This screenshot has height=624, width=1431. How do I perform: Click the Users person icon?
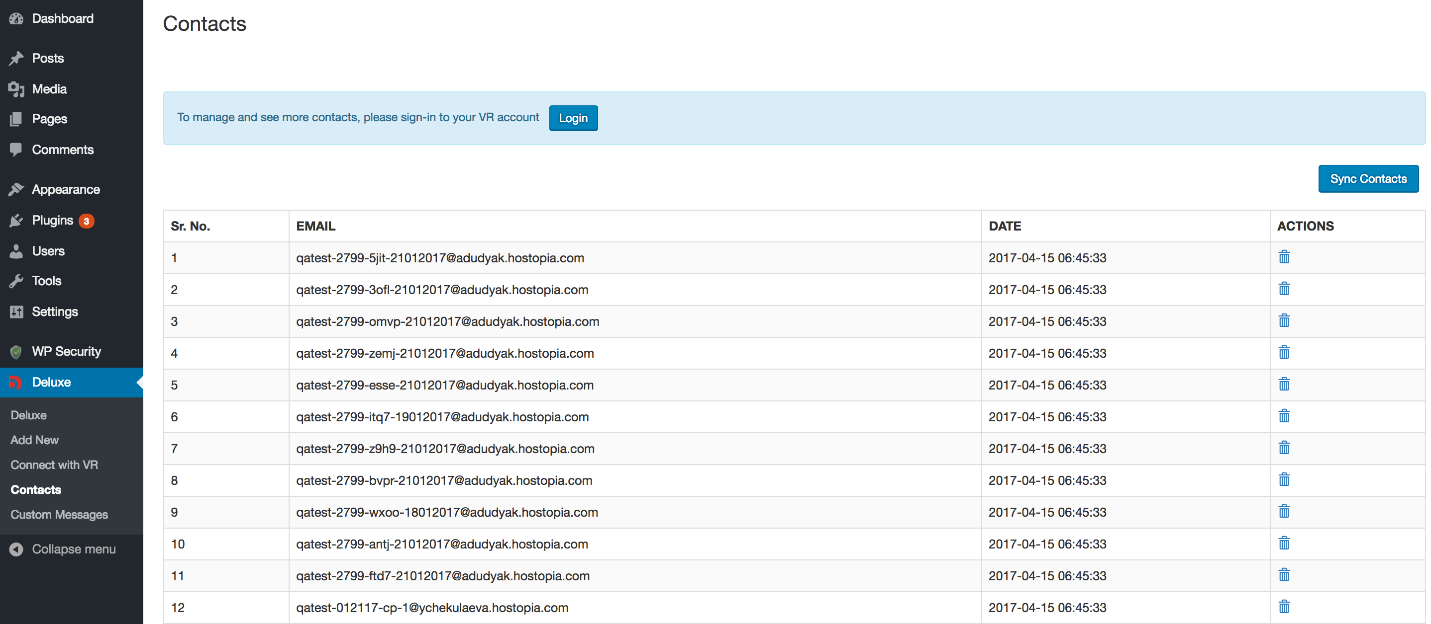coord(16,251)
